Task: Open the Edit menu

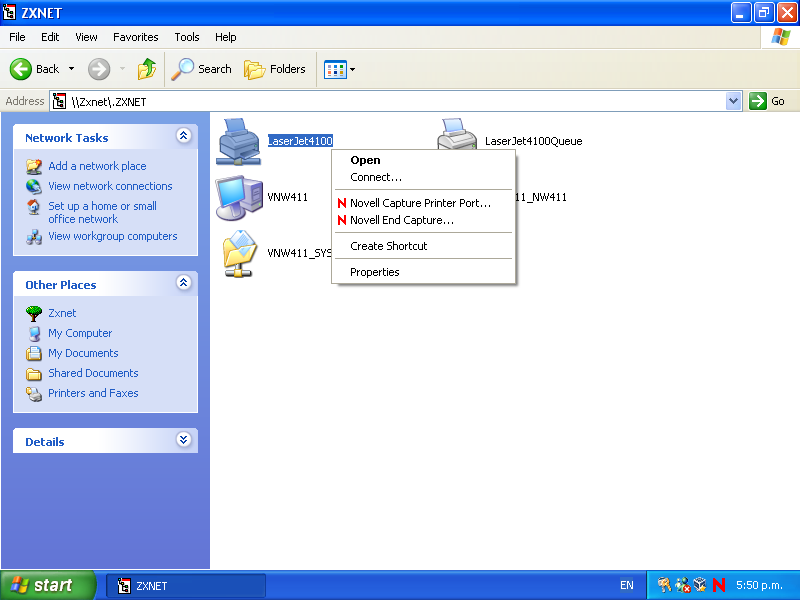Action: click(50, 37)
